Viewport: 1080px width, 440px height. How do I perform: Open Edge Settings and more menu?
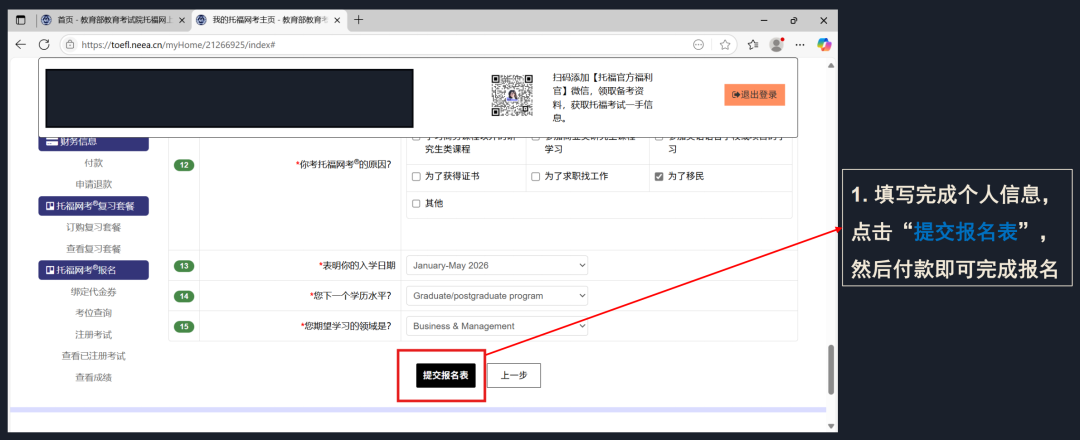coord(800,45)
